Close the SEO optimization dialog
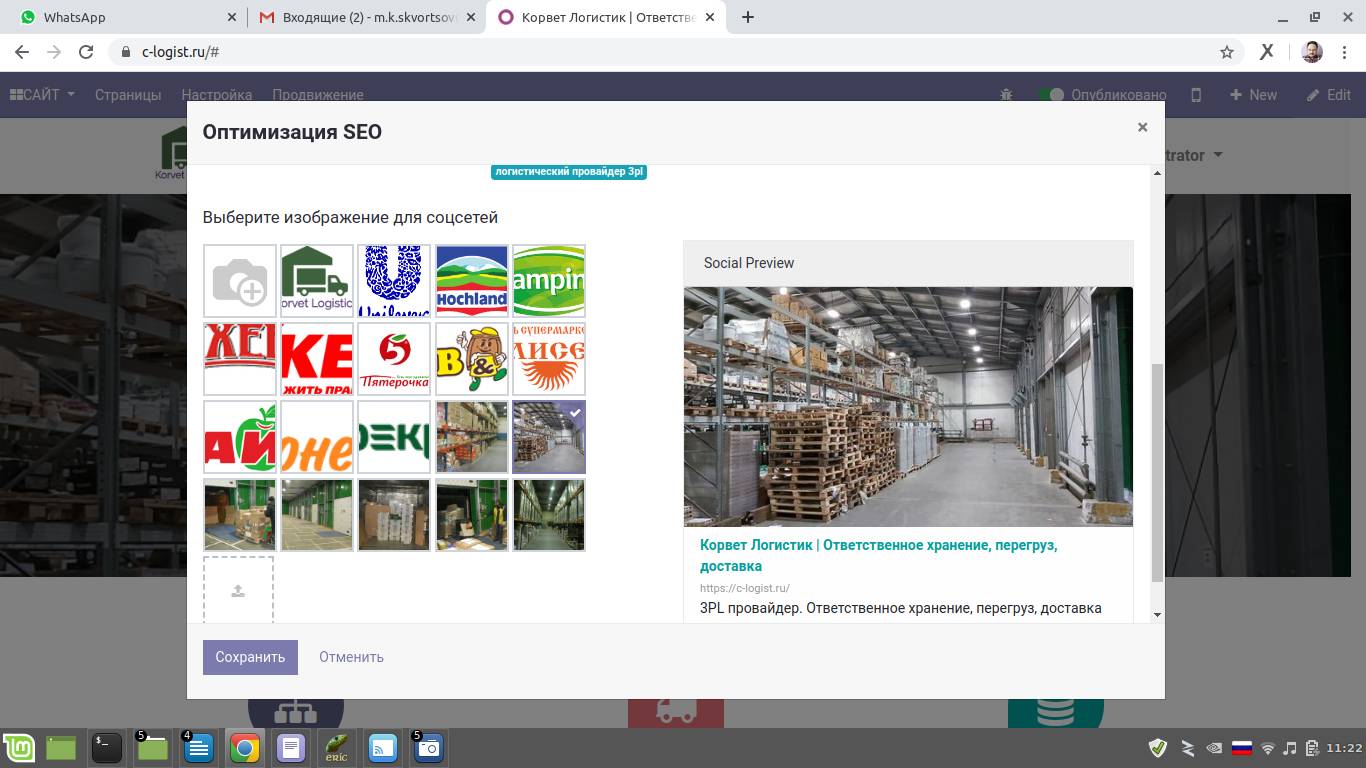Viewport: 1366px width, 768px height. pos(1142,127)
